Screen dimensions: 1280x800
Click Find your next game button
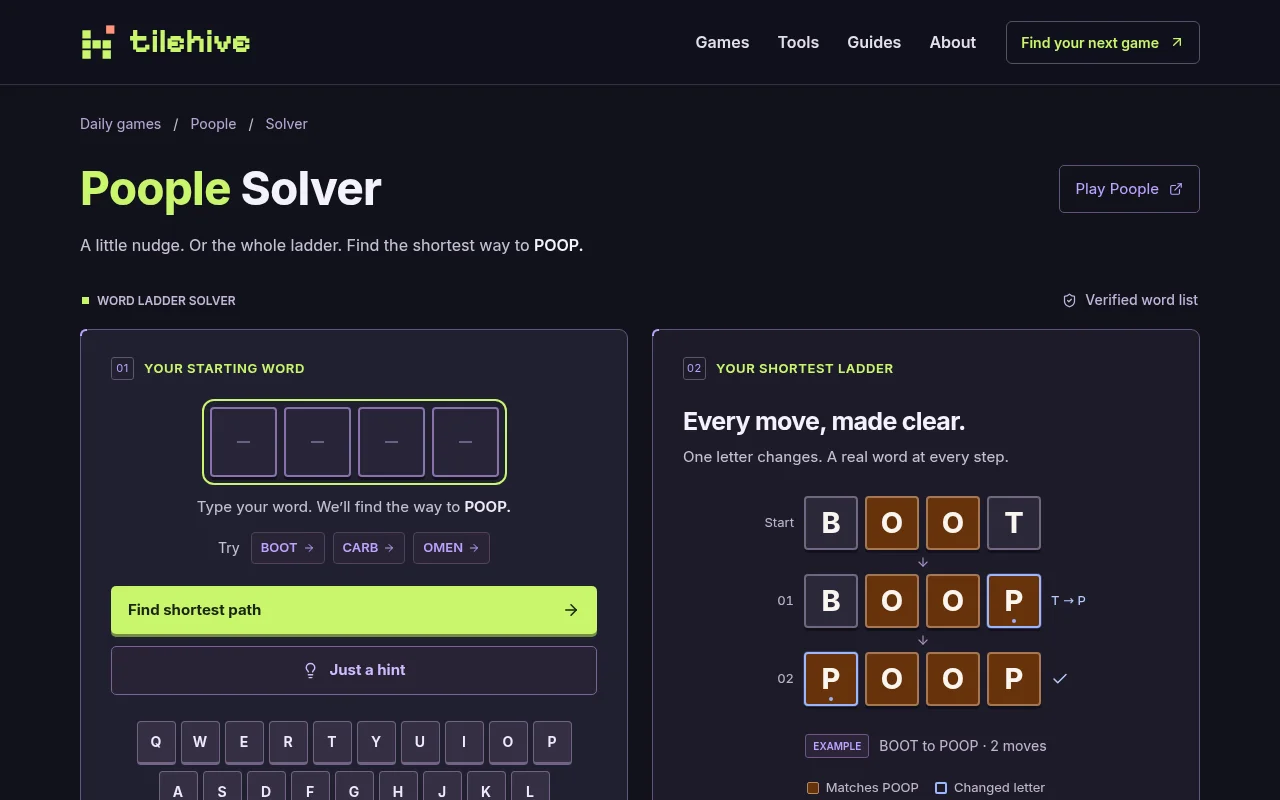(1102, 42)
